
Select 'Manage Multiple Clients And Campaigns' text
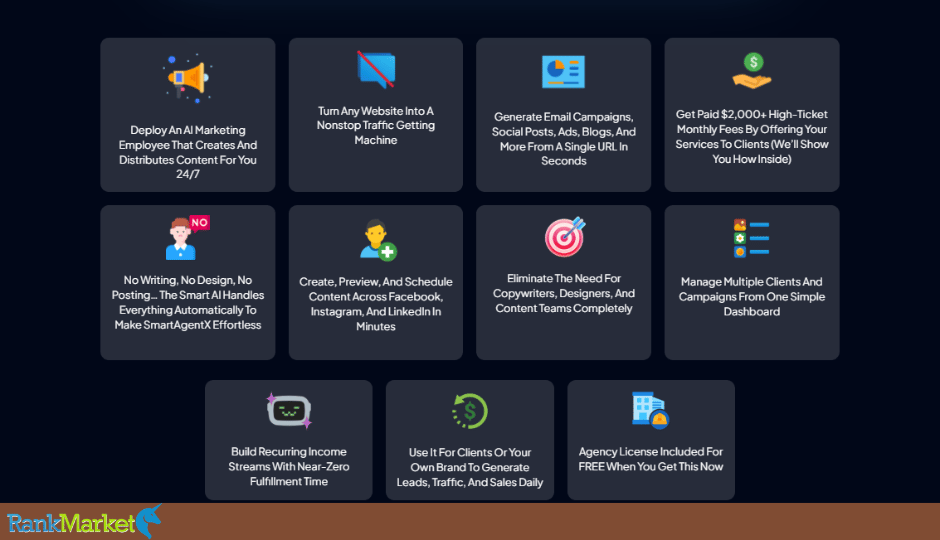click(x=752, y=289)
